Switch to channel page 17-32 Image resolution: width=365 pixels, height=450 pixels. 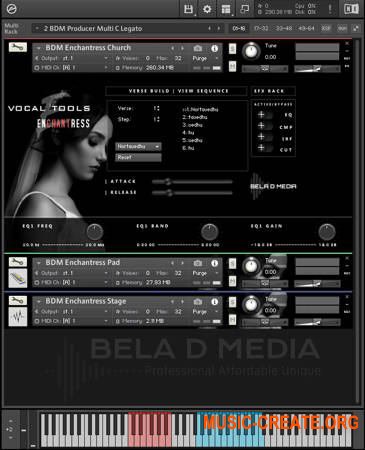261,28
